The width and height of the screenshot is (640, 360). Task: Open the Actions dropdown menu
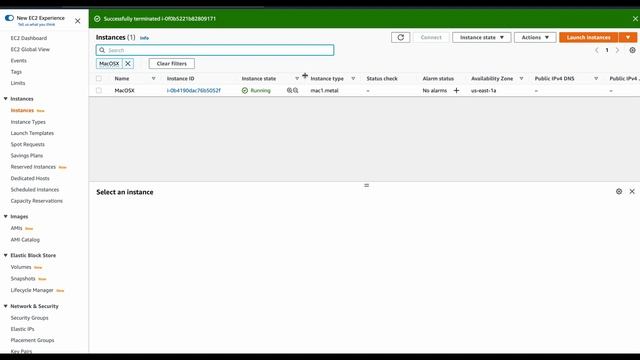point(535,38)
